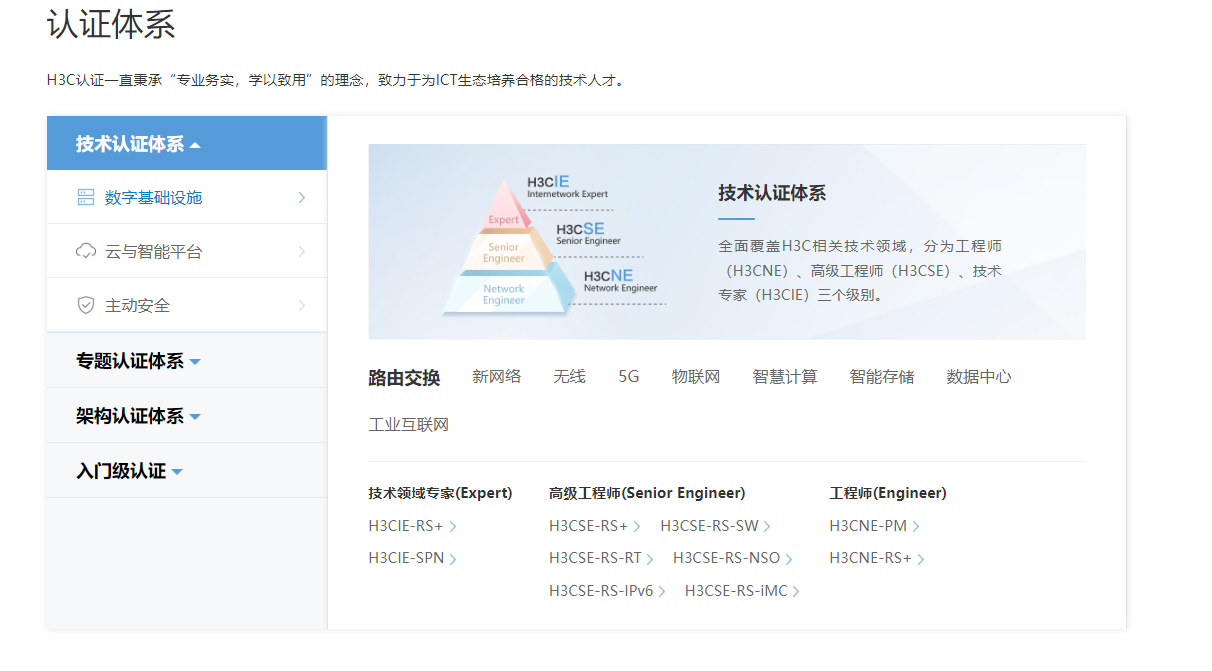
Task: Click the 高级工程师(Senior Engineer) column heading
Action: pyautogui.click(x=647, y=493)
